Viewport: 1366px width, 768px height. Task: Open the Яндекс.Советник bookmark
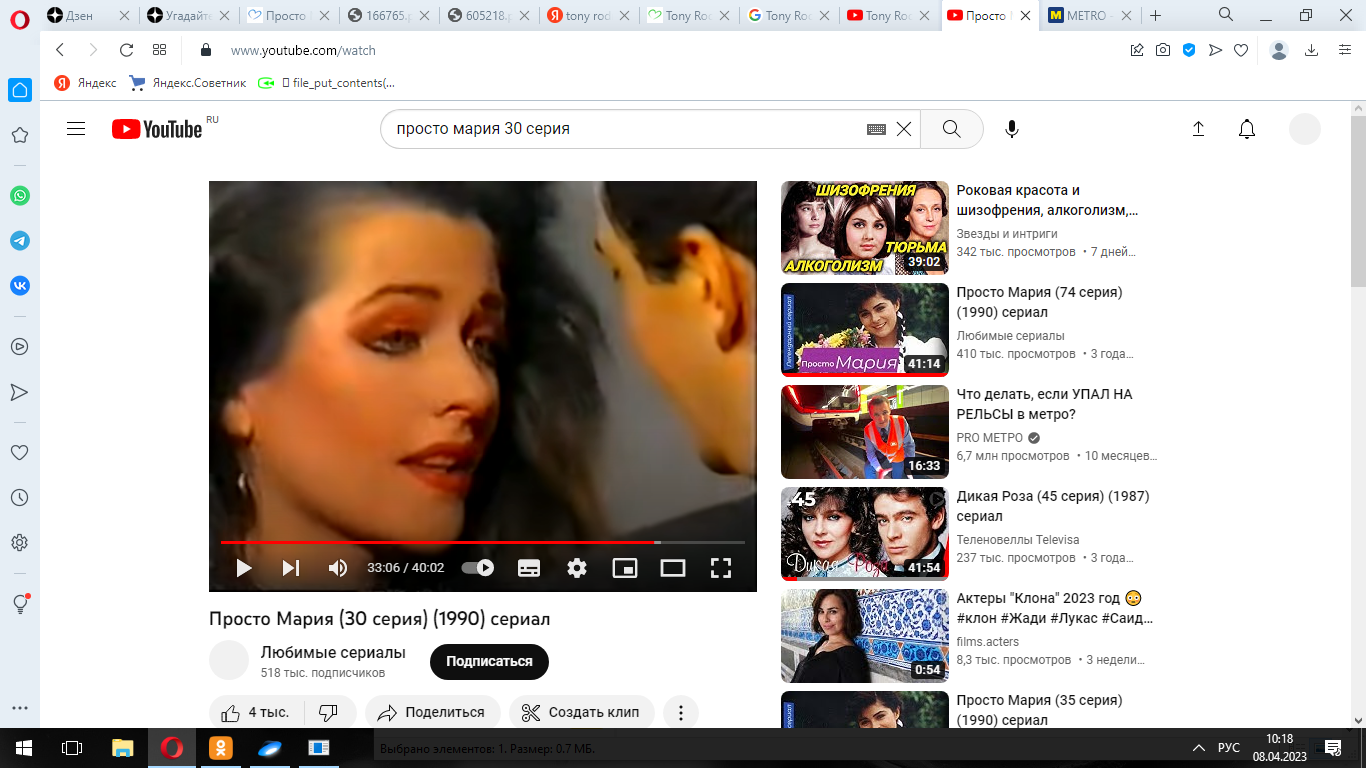point(188,83)
